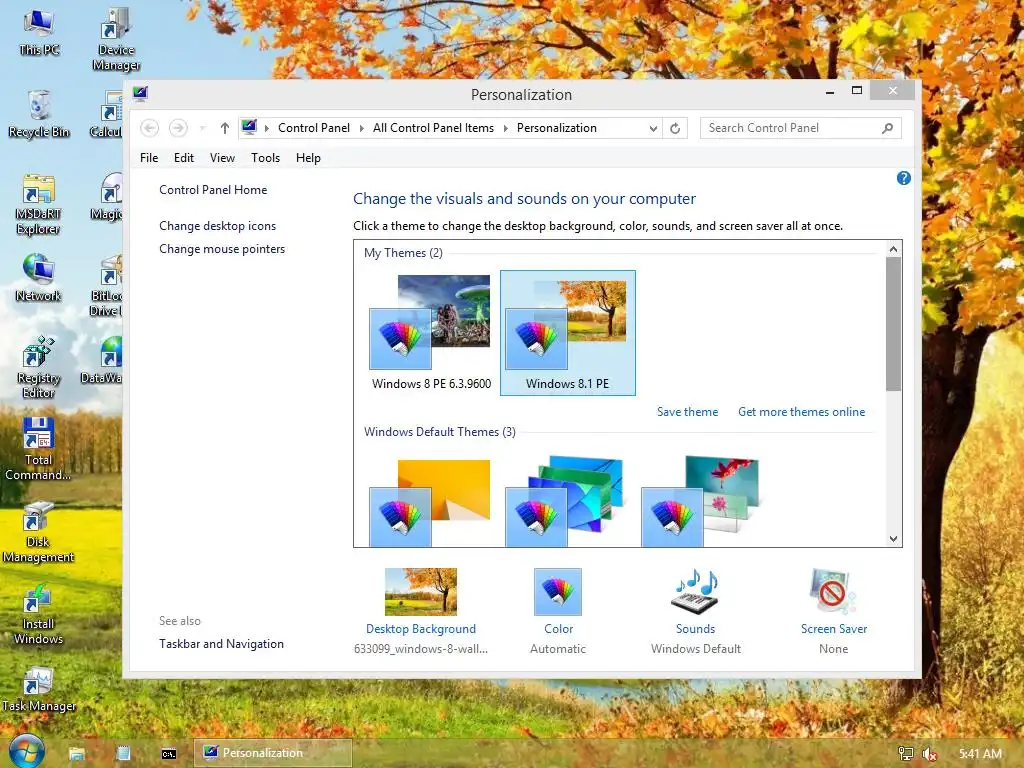The image size is (1024, 768).
Task: Expand the arrow after All Control Panel Items
Action: pos(505,128)
